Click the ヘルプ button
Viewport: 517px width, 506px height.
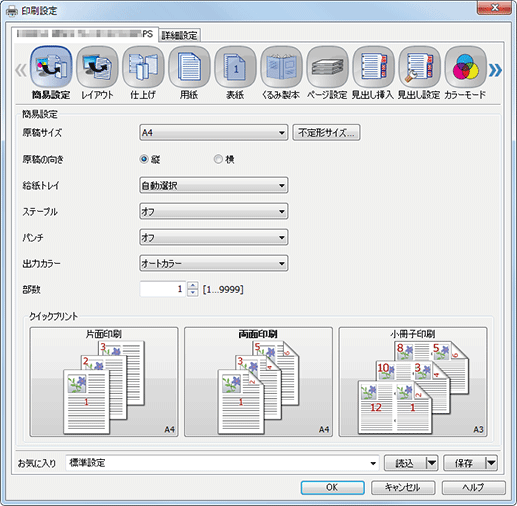(x=474, y=487)
